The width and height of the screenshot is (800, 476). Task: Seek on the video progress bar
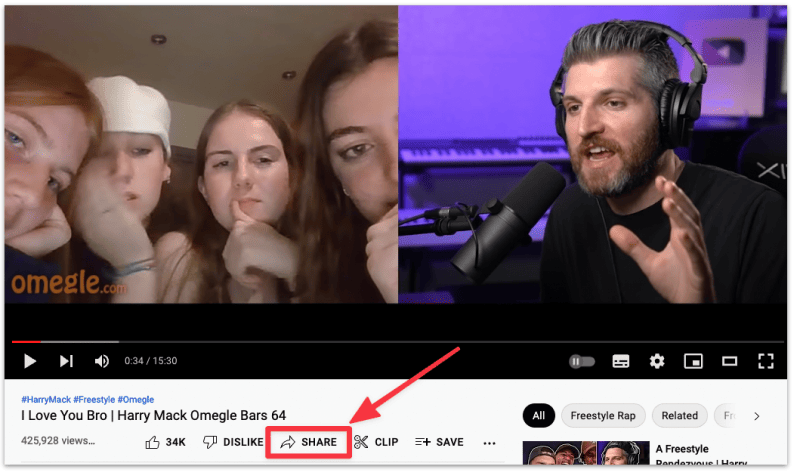click(399, 344)
